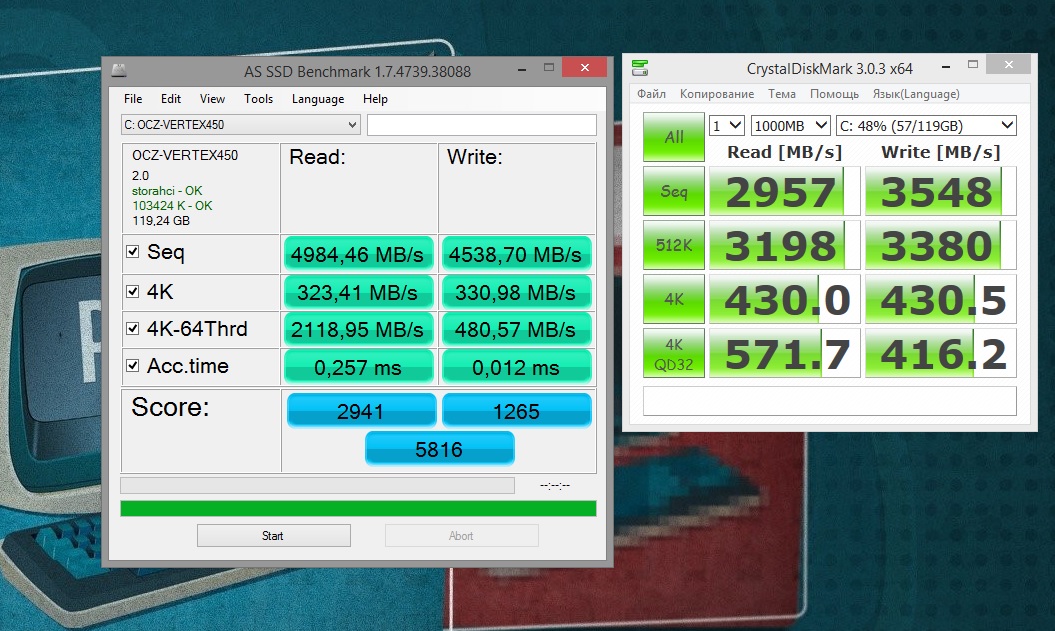
Task: Open the Help menu in AS SSD
Action: point(375,99)
